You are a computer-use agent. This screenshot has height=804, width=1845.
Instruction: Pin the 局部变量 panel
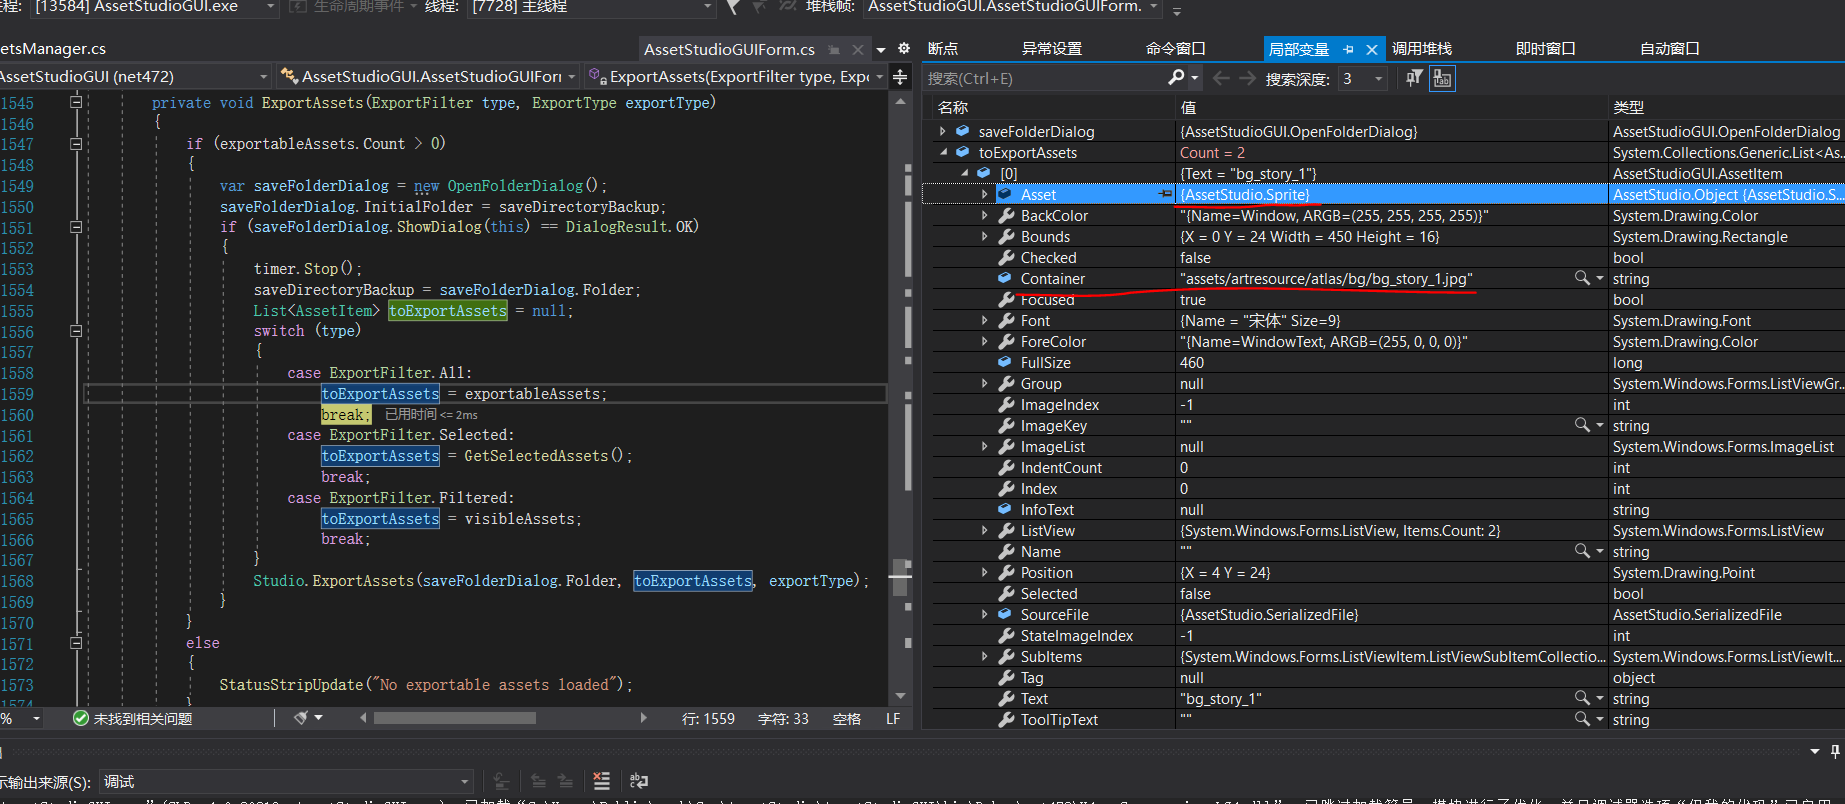click(1348, 49)
